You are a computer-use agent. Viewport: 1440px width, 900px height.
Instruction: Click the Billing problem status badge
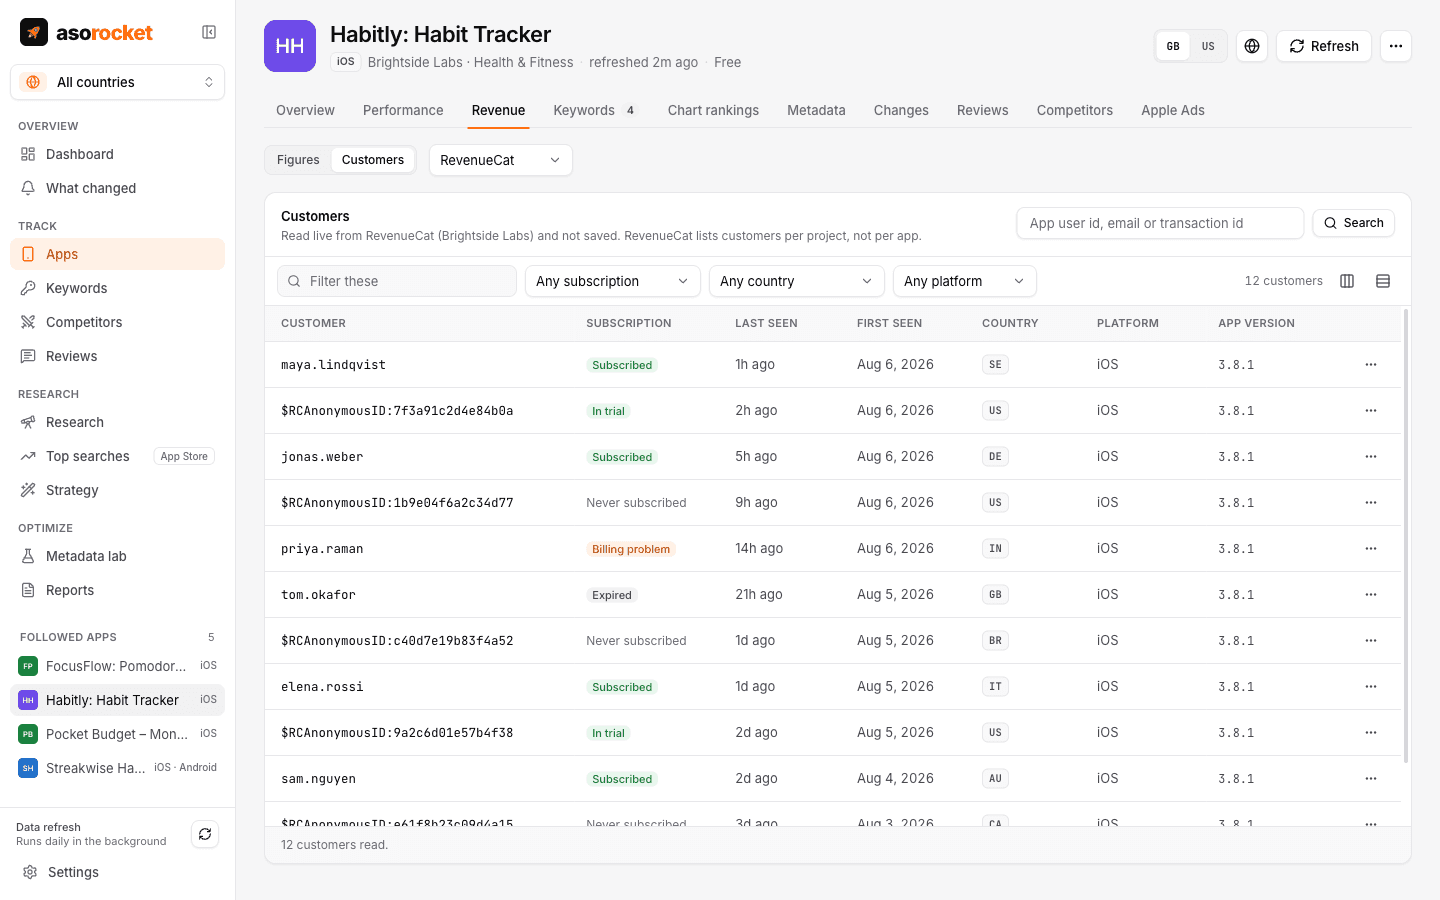point(631,549)
